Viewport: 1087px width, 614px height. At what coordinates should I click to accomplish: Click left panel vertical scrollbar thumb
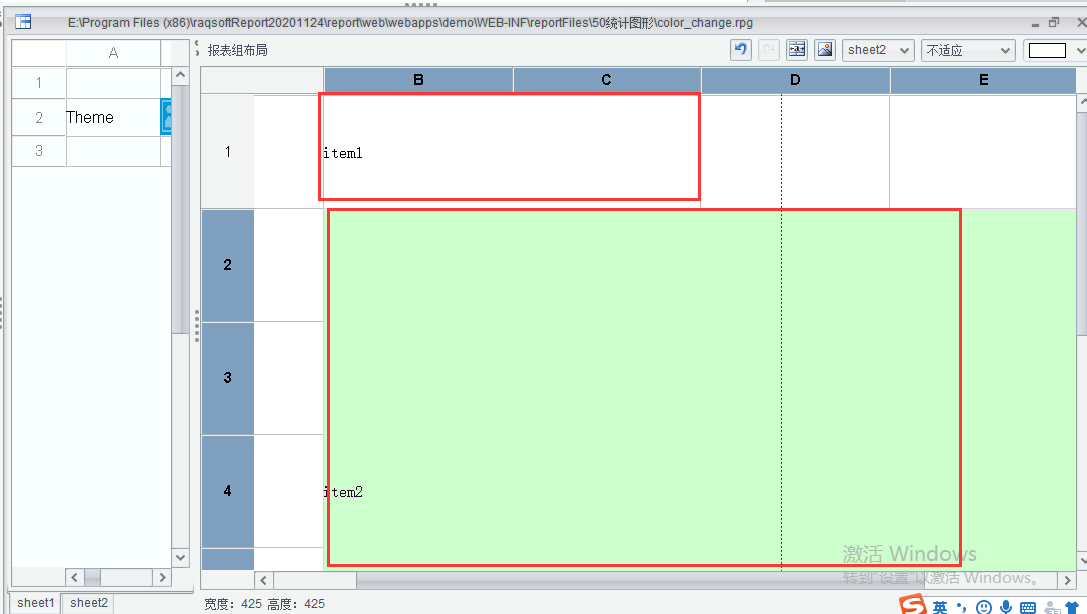click(180, 209)
